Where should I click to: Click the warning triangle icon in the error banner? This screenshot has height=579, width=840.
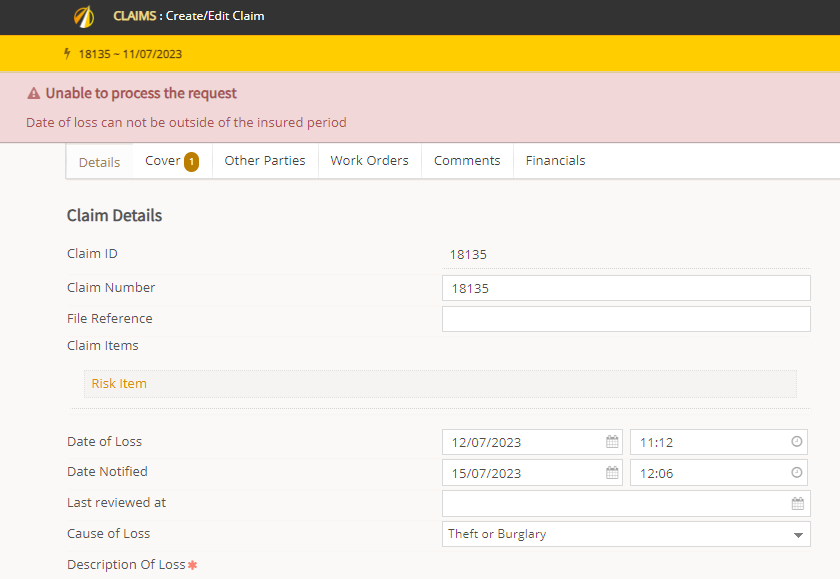34,94
